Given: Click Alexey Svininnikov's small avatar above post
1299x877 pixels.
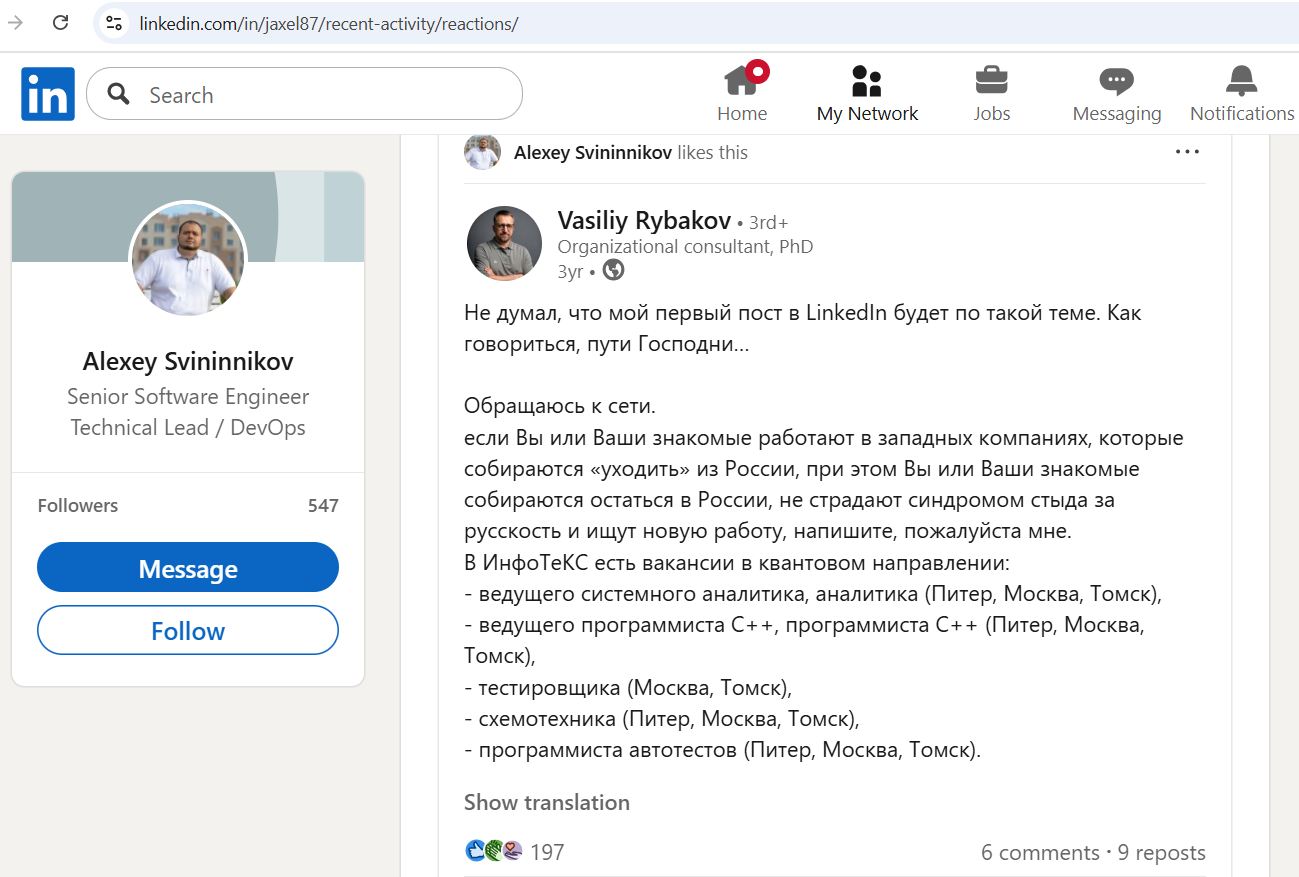Looking at the screenshot, I should click(x=482, y=152).
